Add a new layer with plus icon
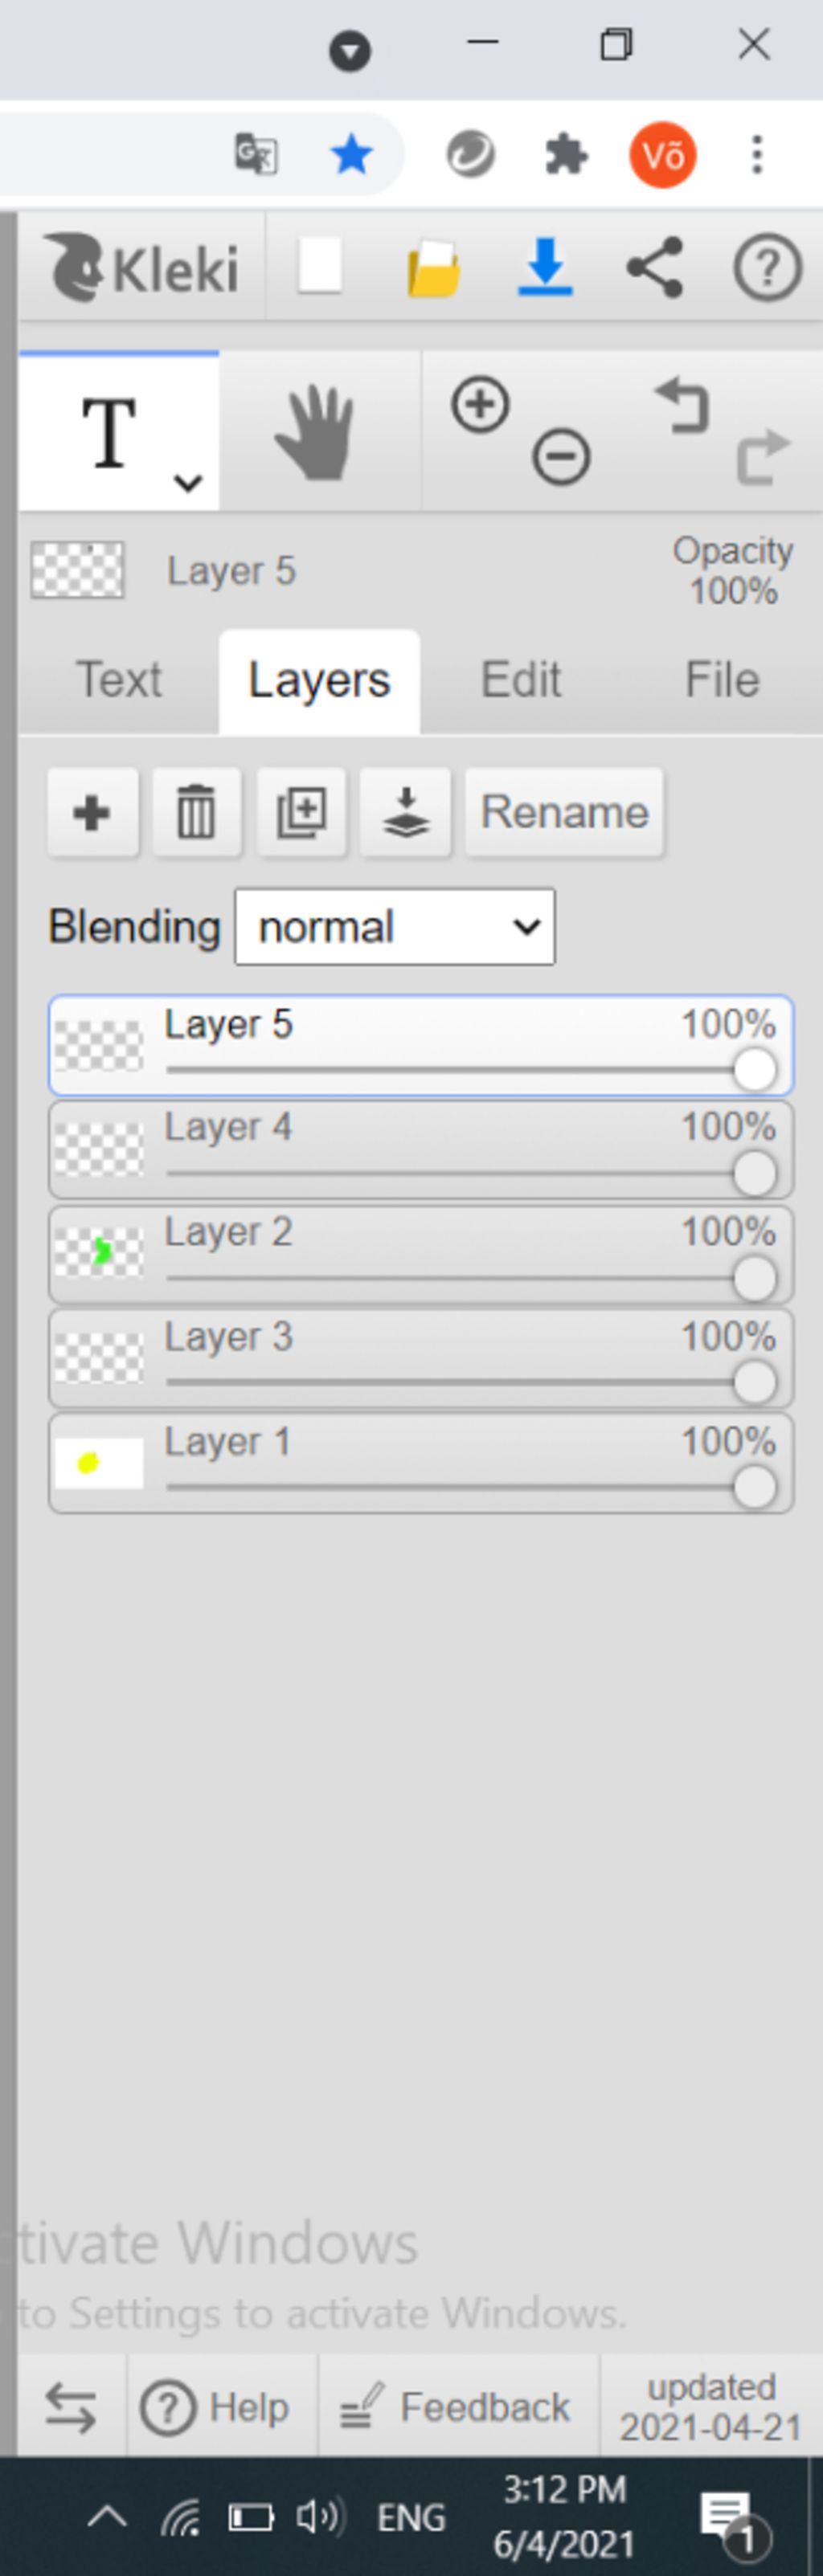Screen dimensions: 823x2576 (x=92, y=812)
